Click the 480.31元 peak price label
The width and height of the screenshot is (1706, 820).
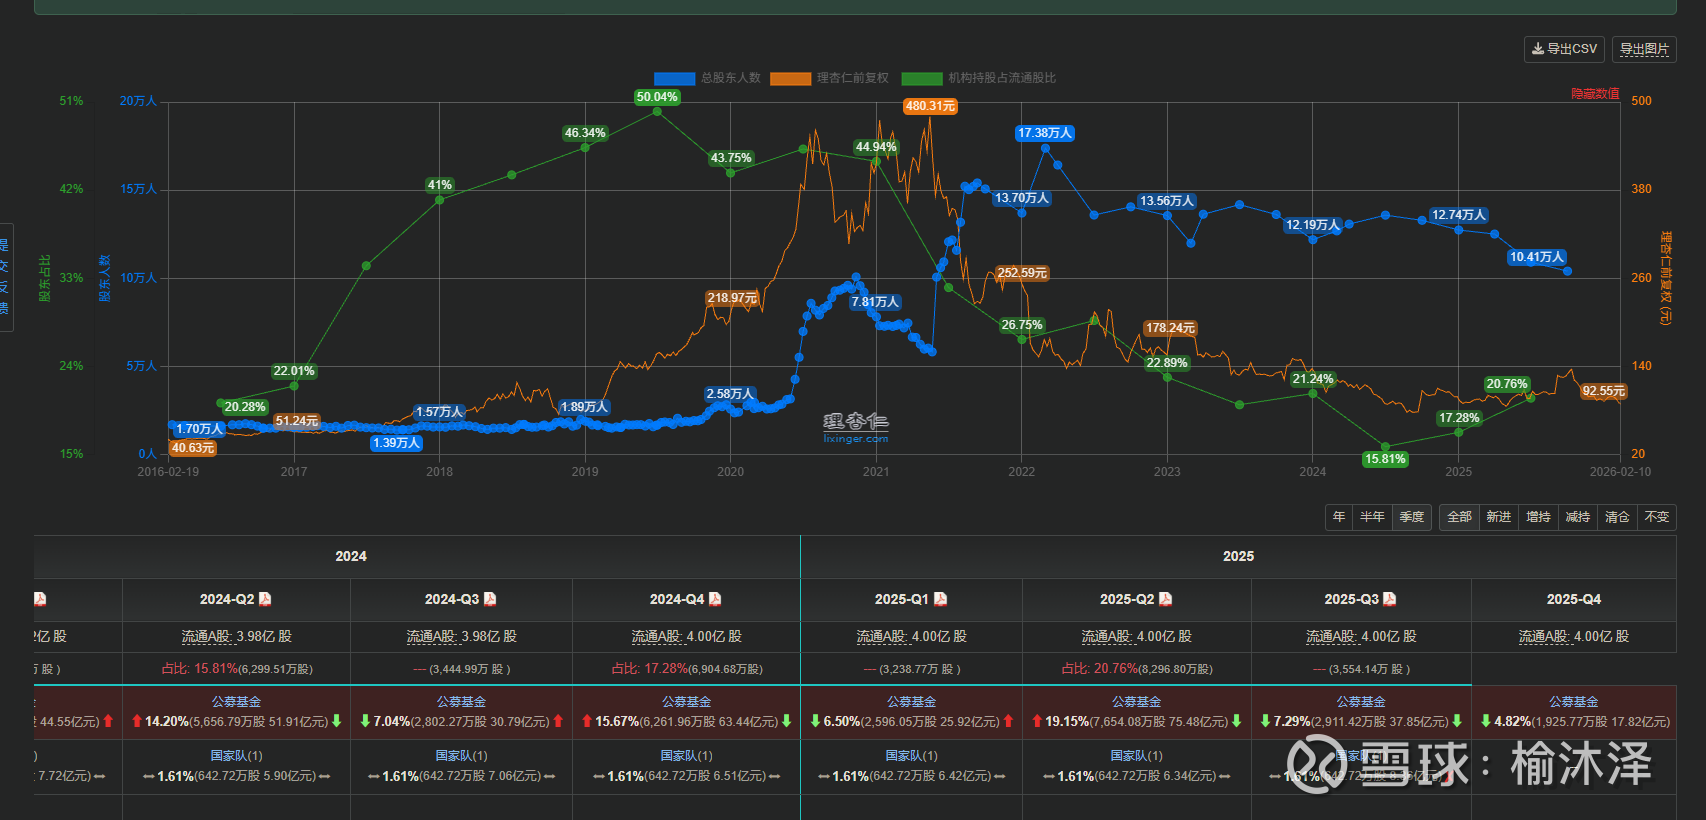930,106
